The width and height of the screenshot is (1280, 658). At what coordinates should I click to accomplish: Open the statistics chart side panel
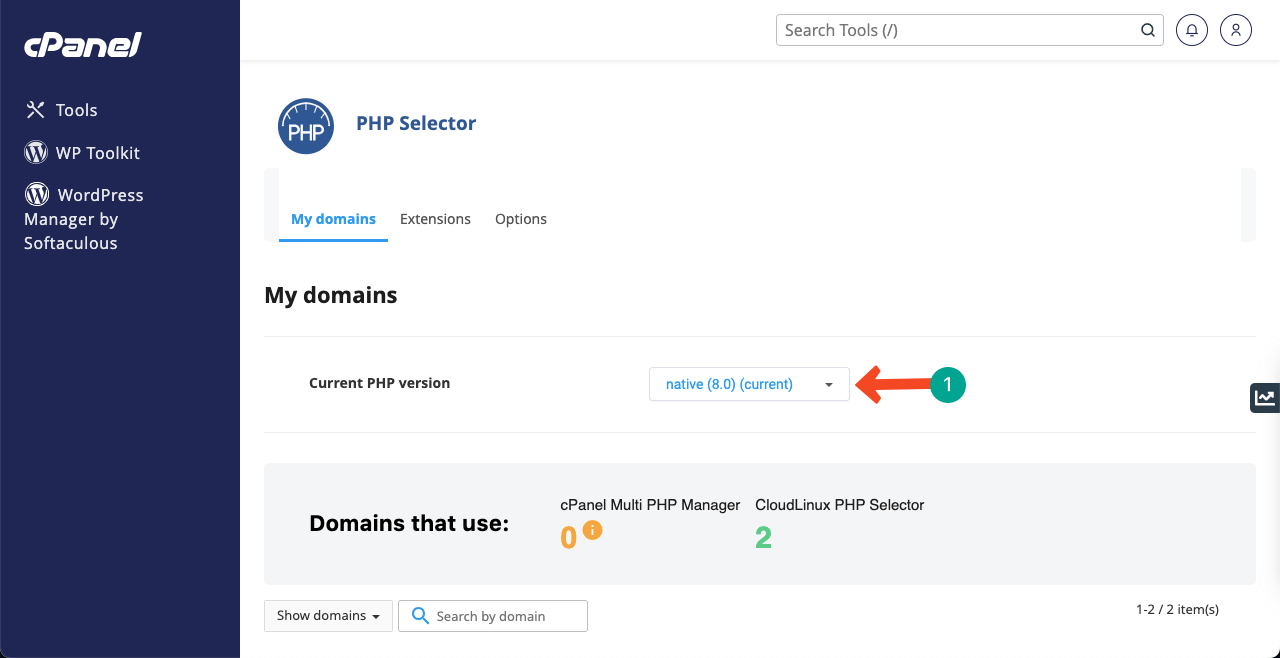pos(1265,397)
